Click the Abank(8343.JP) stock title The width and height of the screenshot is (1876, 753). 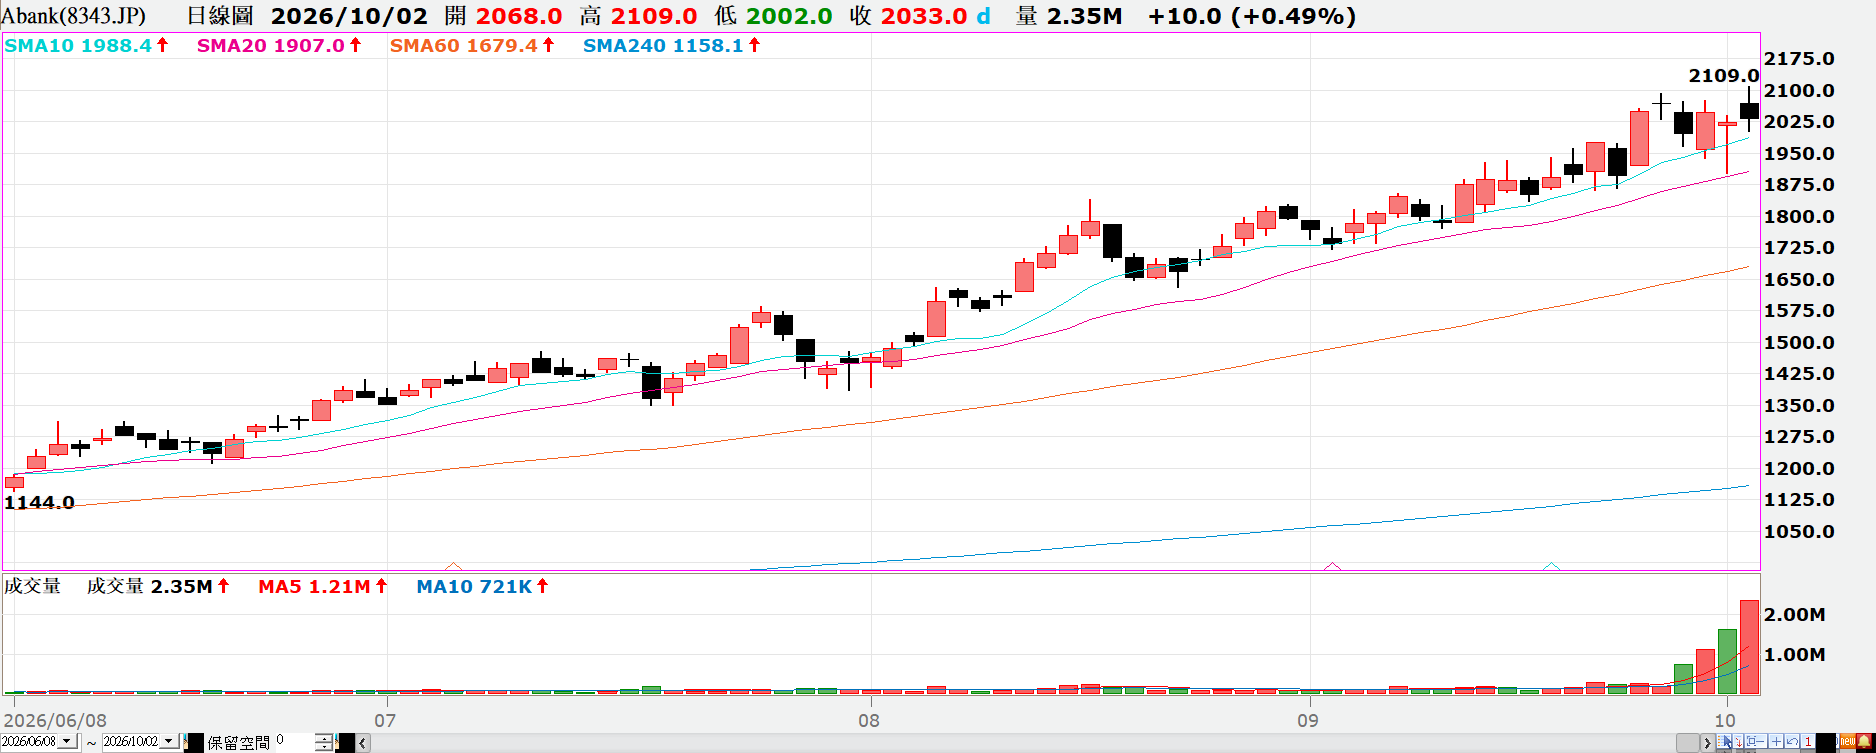tap(73, 16)
